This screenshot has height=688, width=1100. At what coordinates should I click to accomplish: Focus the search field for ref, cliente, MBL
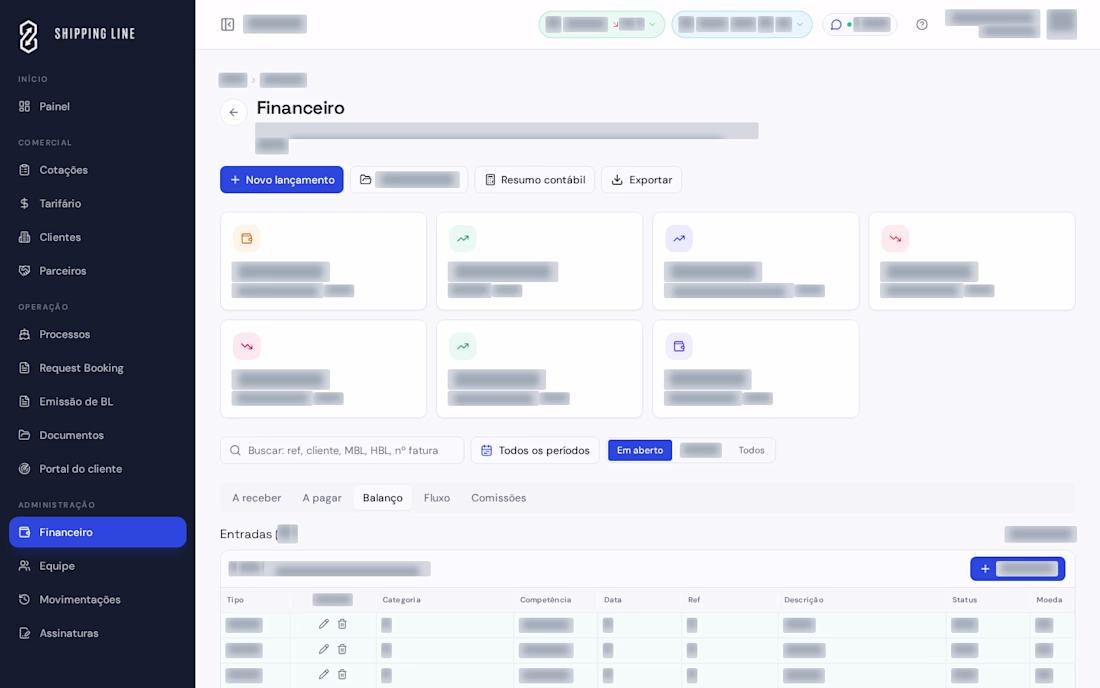tap(342, 450)
